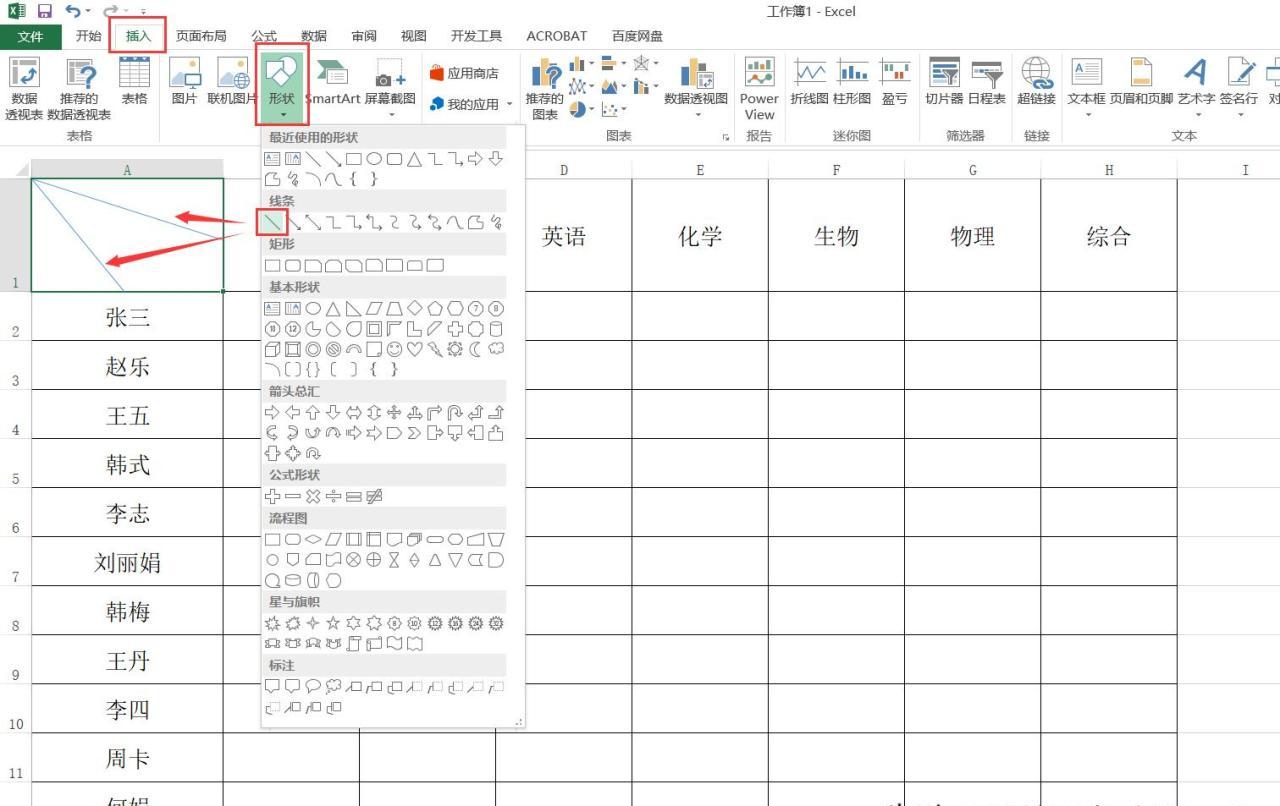Expand the 图表 group dialog launcher
The height and width of the screenshot is (806, 1280).
click(x=726, y=137)
